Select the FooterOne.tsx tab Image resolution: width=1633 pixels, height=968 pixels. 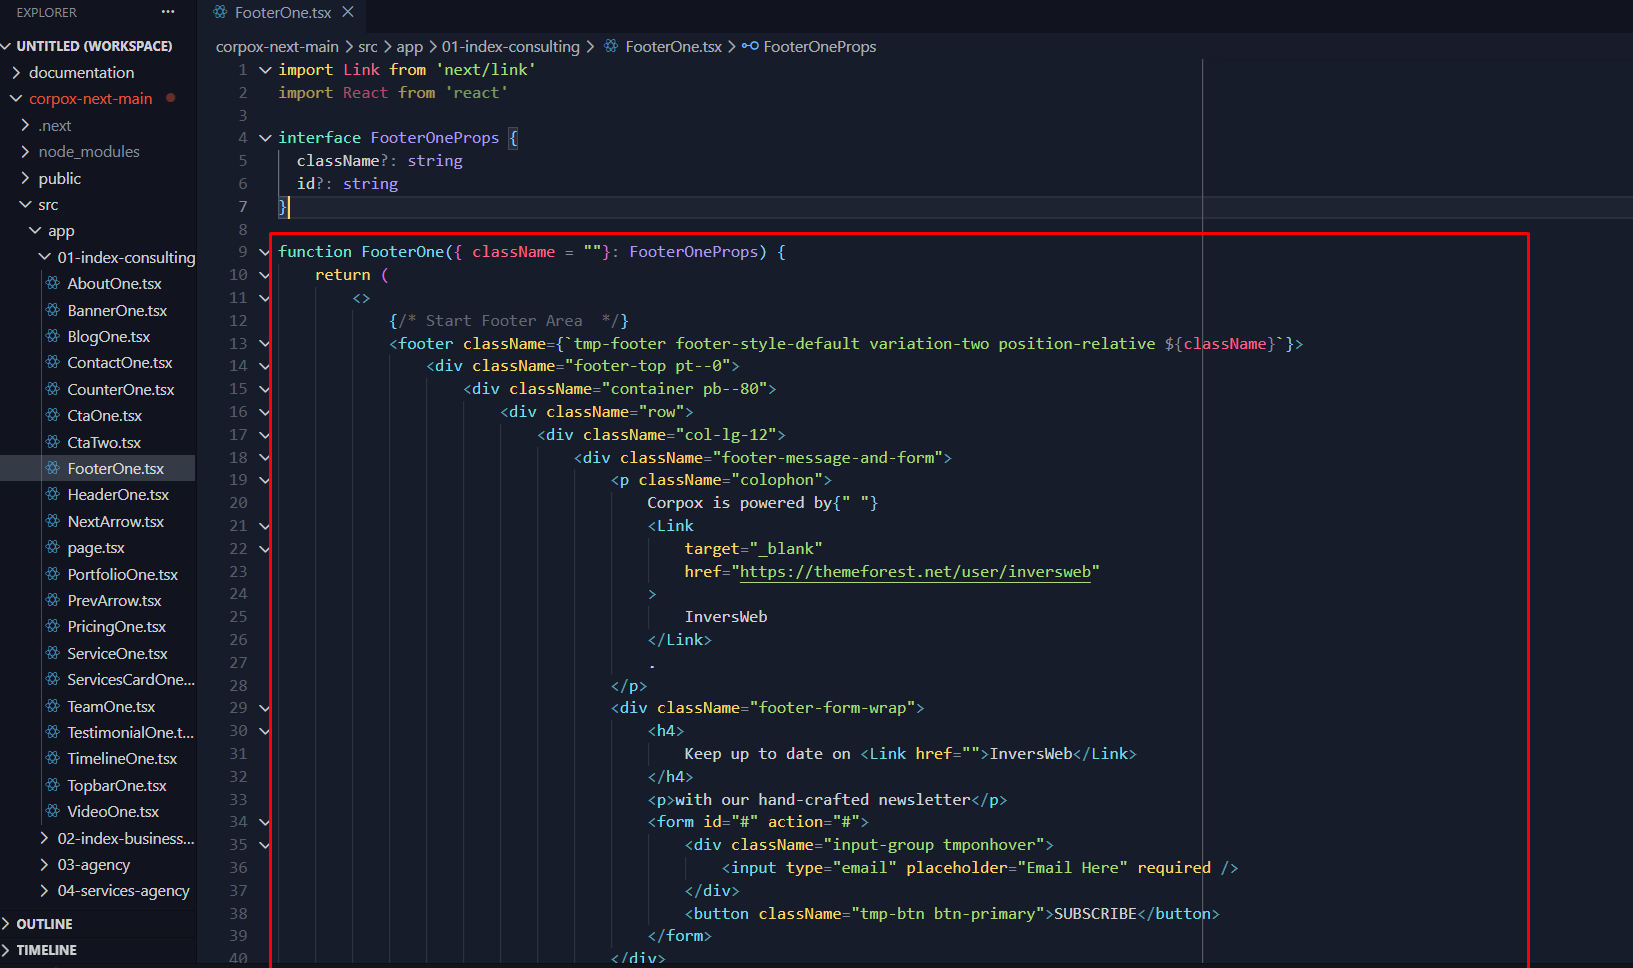283,12
